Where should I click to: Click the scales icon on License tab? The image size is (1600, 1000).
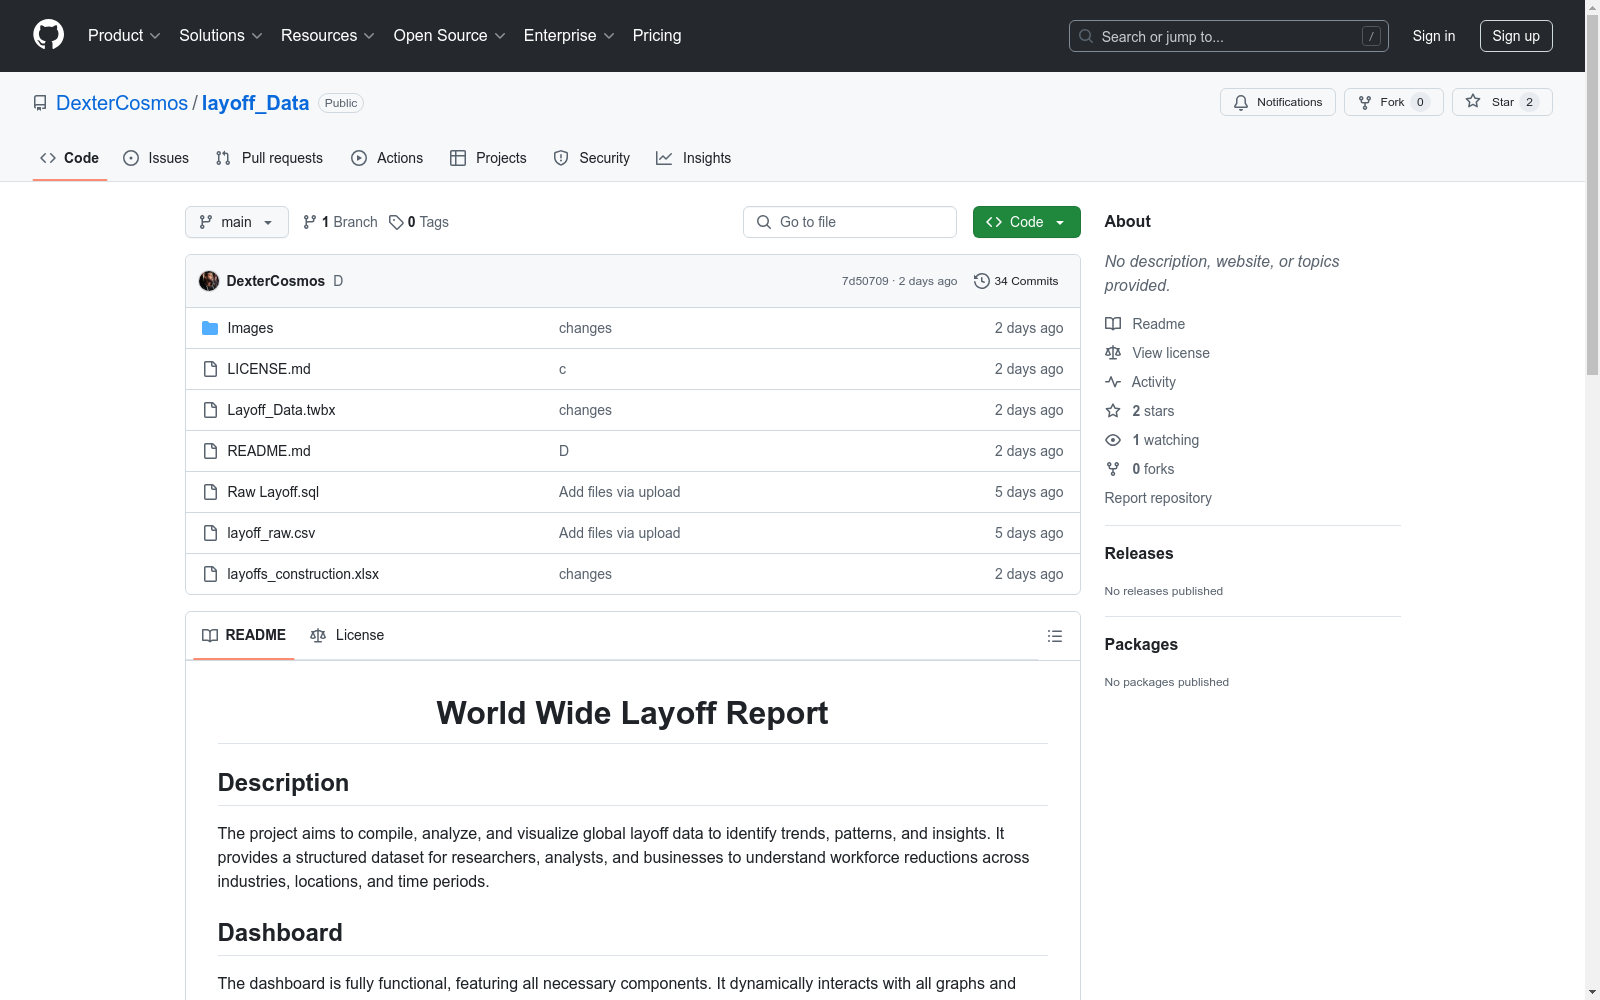click(318, 636)
